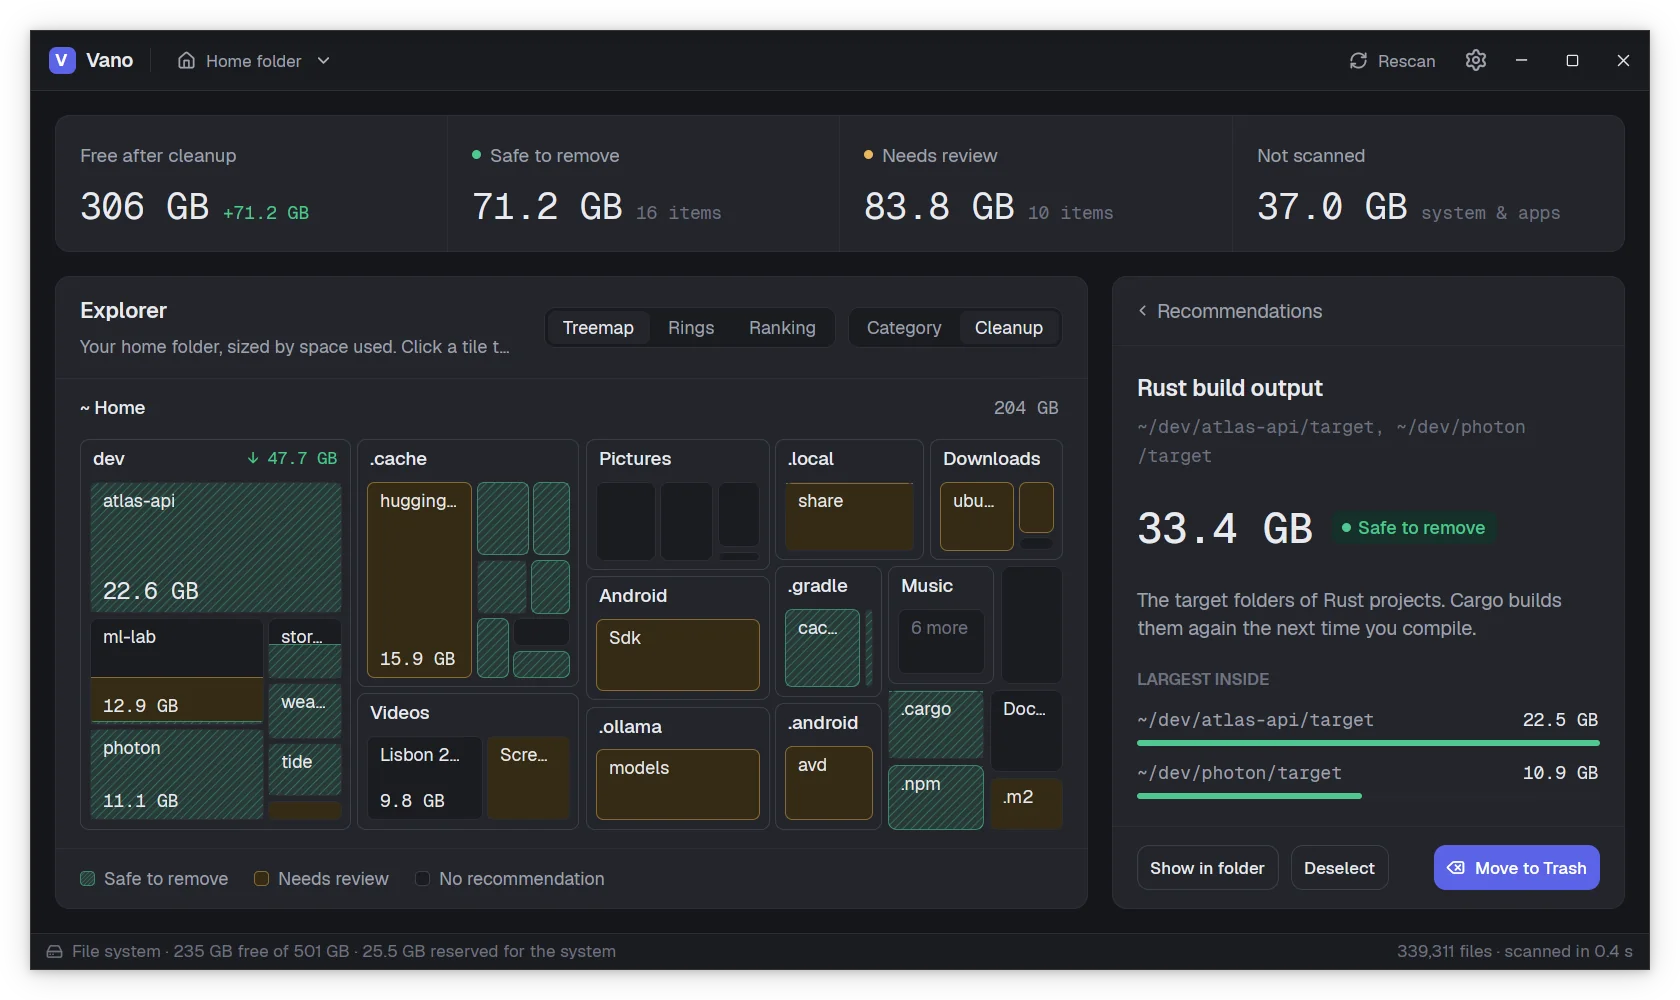Select the .cargo tile
Viewport: 1680px width, 1000px height.
click(936, 724)
